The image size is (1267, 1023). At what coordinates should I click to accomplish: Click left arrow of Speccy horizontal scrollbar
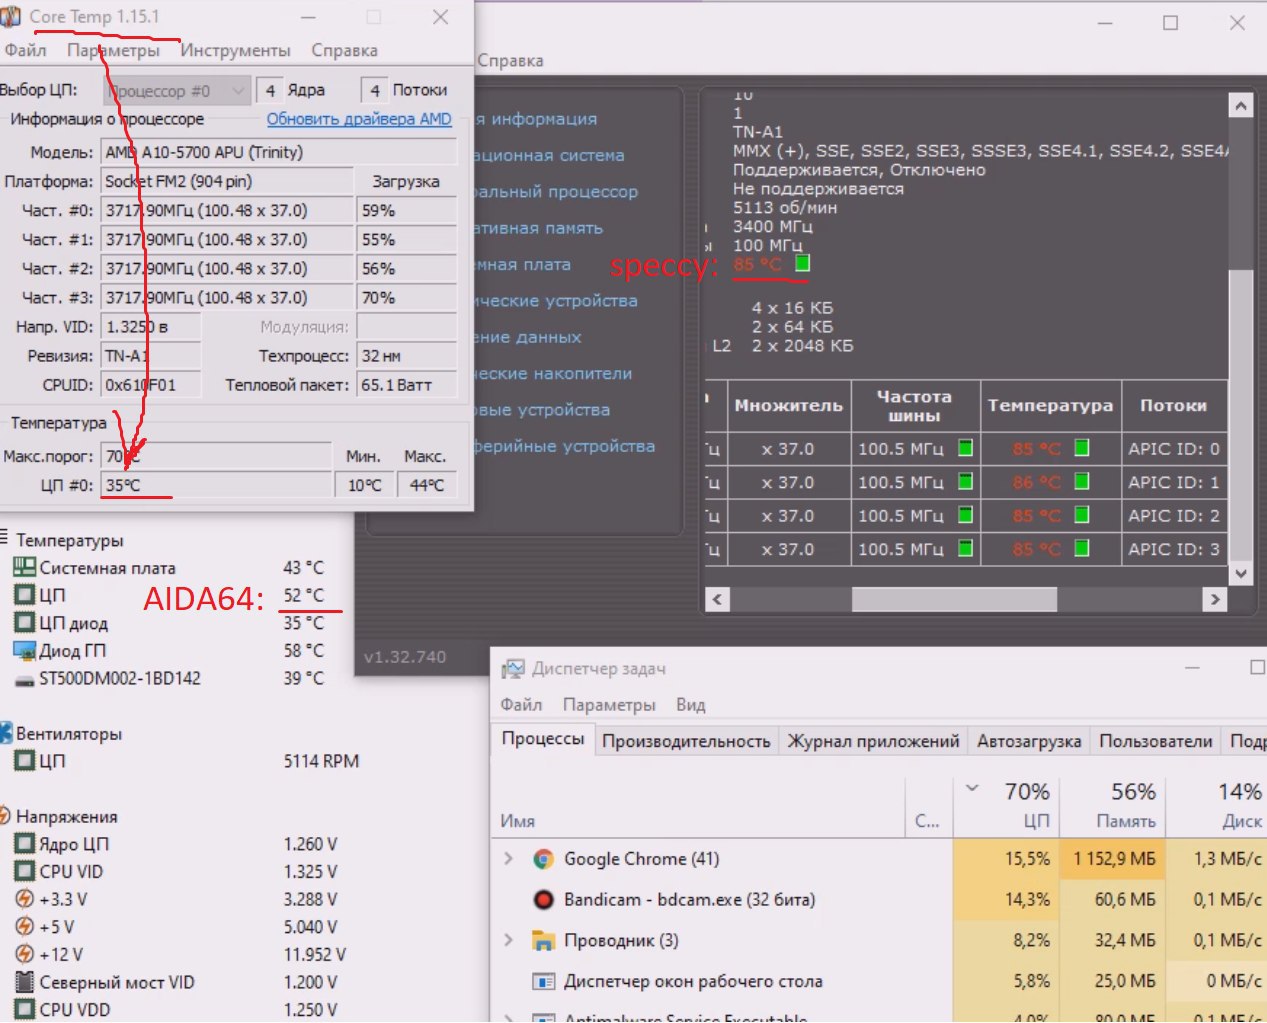pos(717,599)
